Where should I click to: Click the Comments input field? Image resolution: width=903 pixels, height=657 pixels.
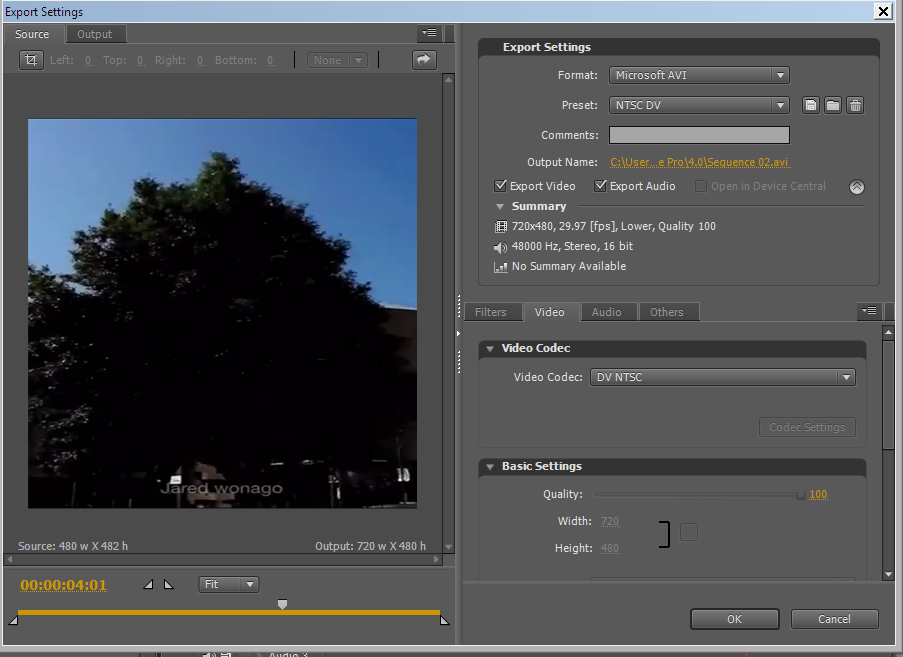pyautogui.click(x=699, y=134)
